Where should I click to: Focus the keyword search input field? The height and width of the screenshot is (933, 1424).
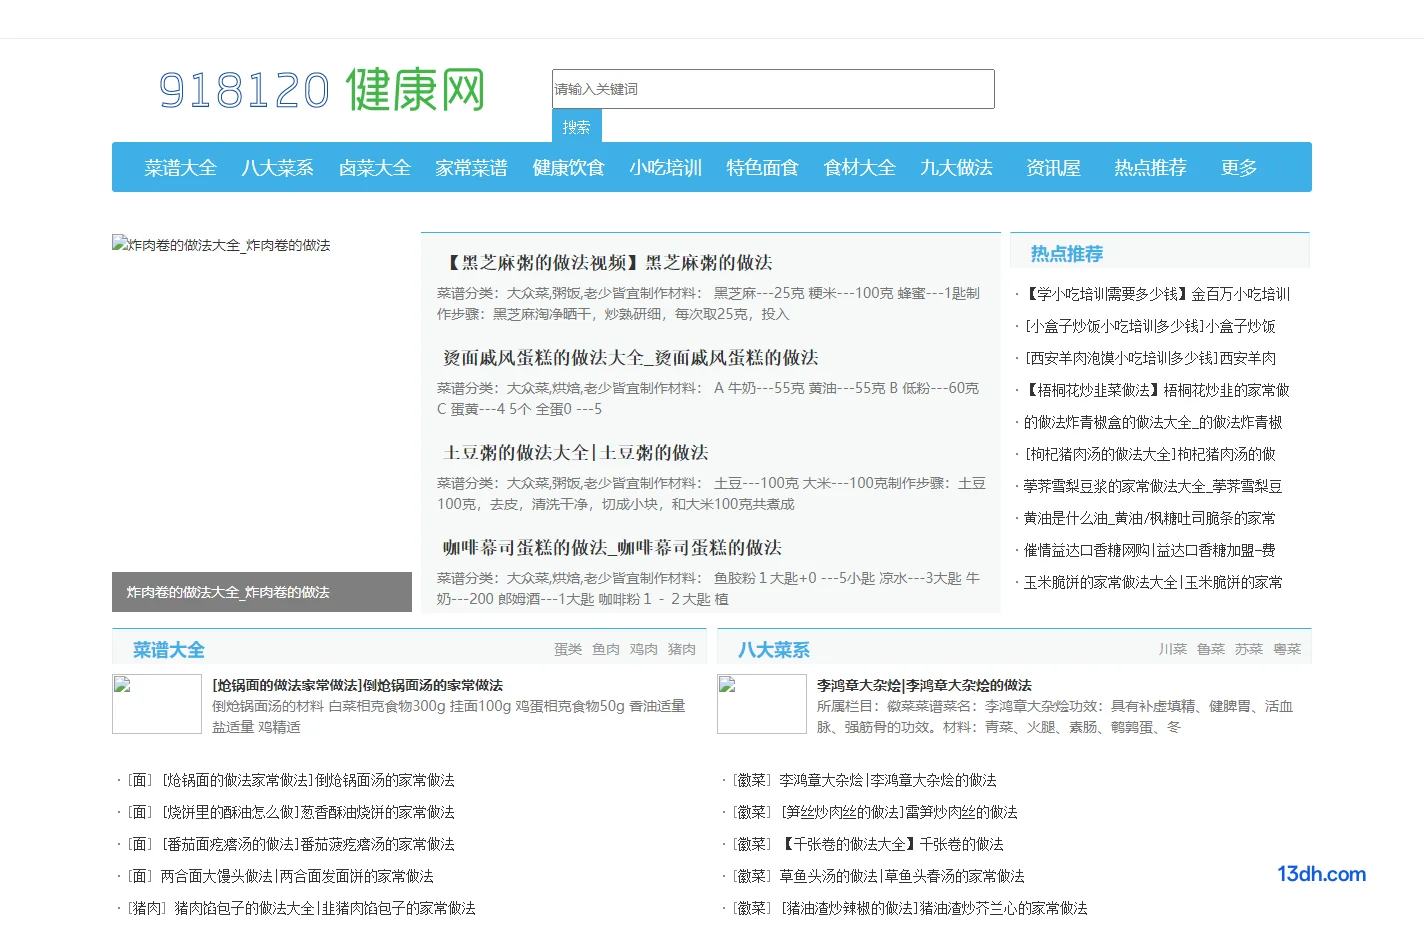(x=773, y=89)
